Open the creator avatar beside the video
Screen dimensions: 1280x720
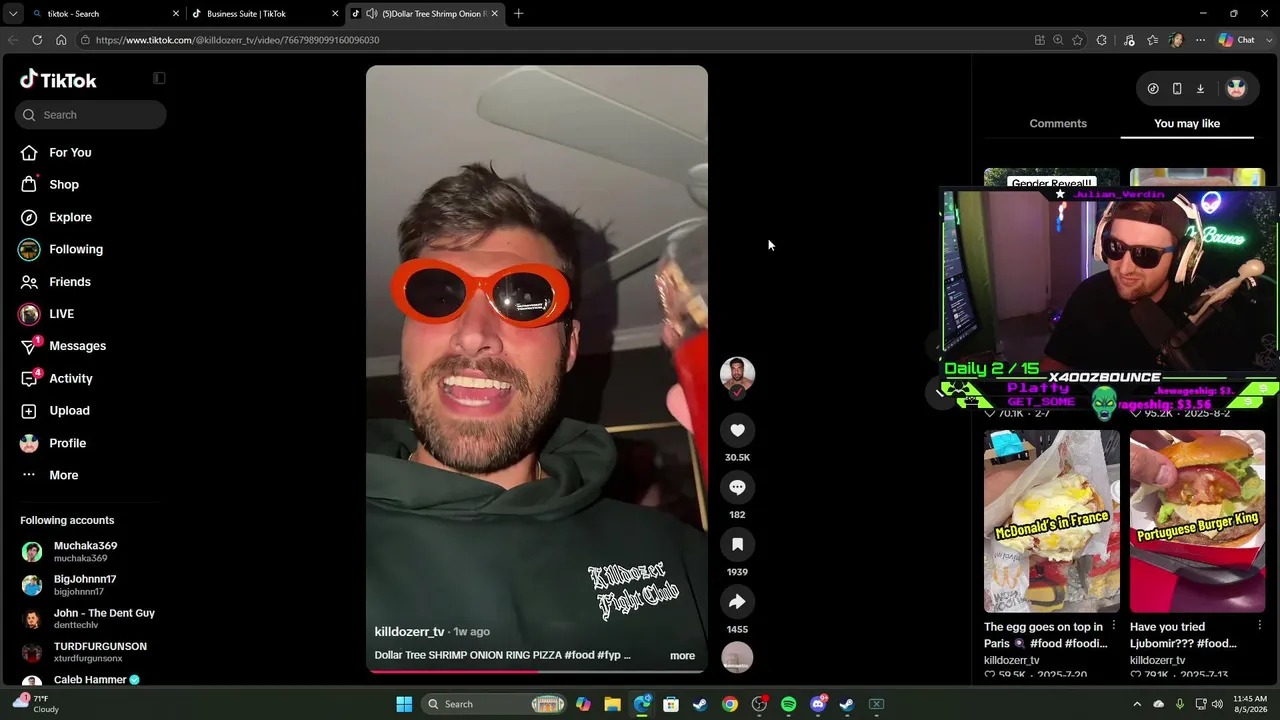(737, 373)
